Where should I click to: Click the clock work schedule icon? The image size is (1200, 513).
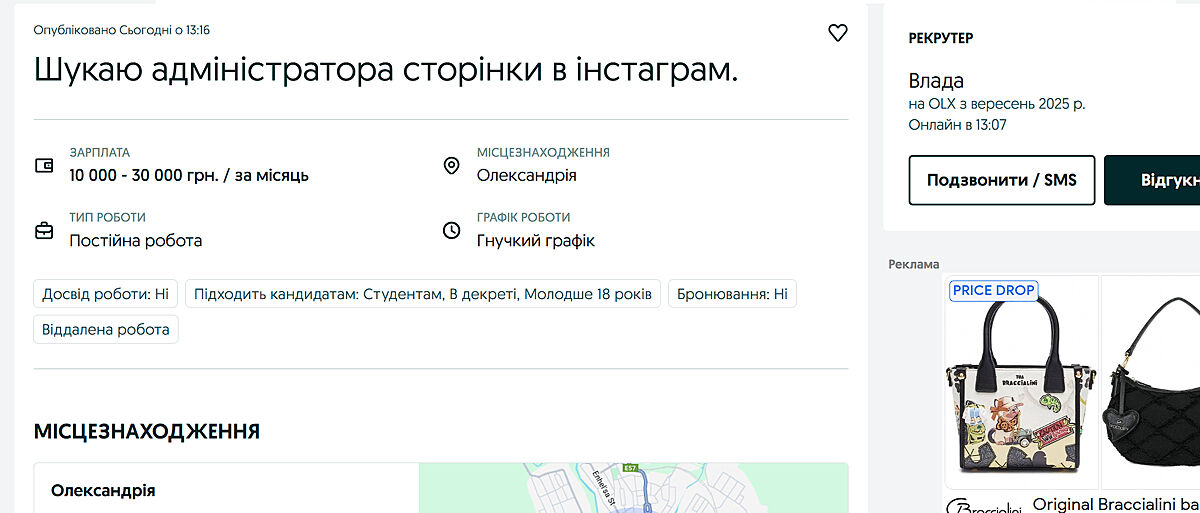tap(451, 231)
